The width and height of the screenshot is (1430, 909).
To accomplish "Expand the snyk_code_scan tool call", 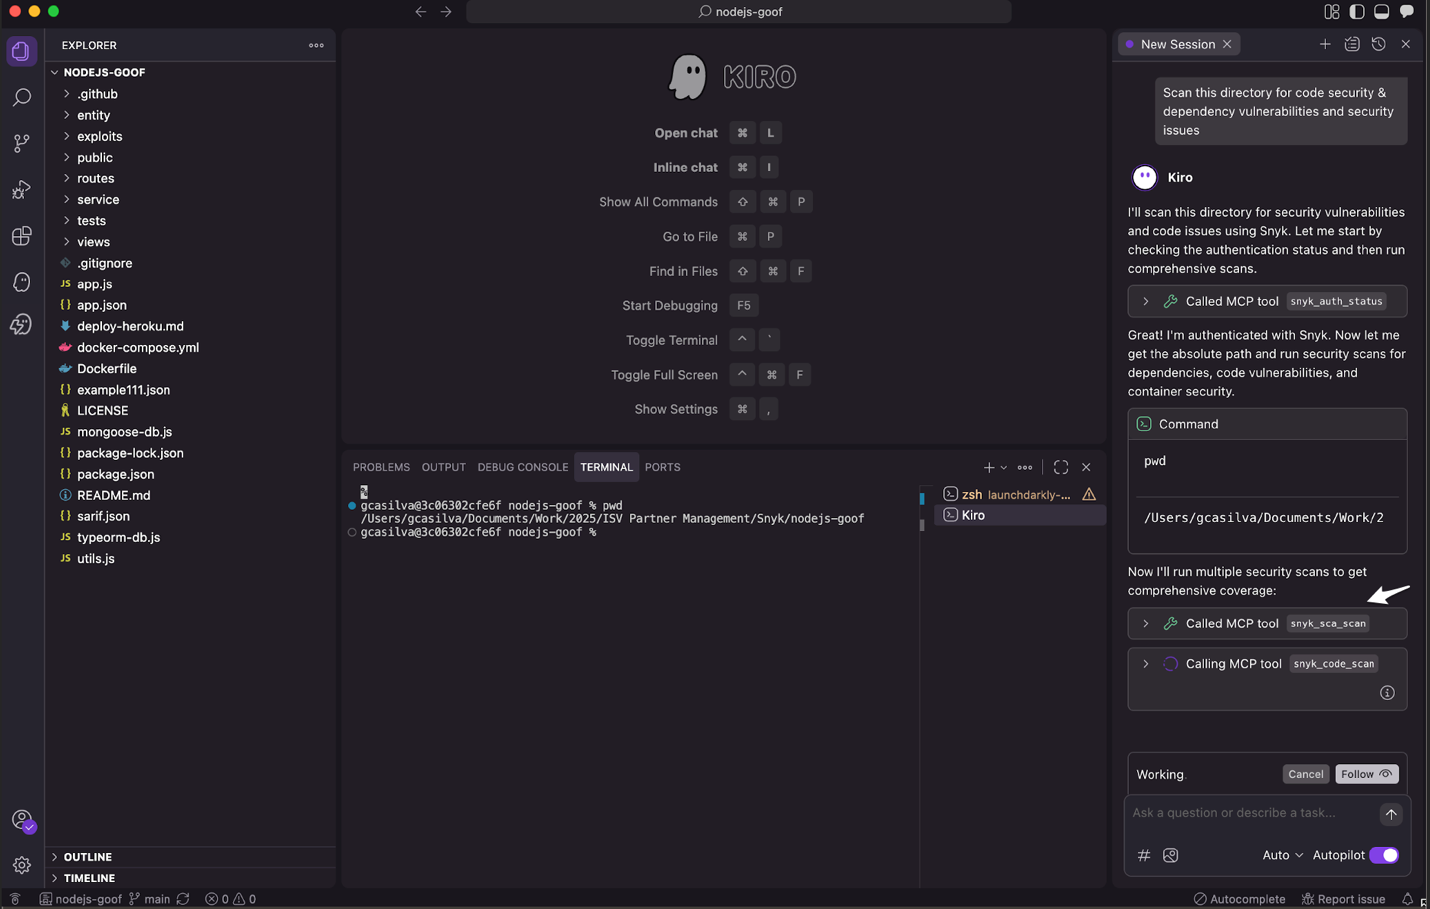I will (x=1146, y=664).
